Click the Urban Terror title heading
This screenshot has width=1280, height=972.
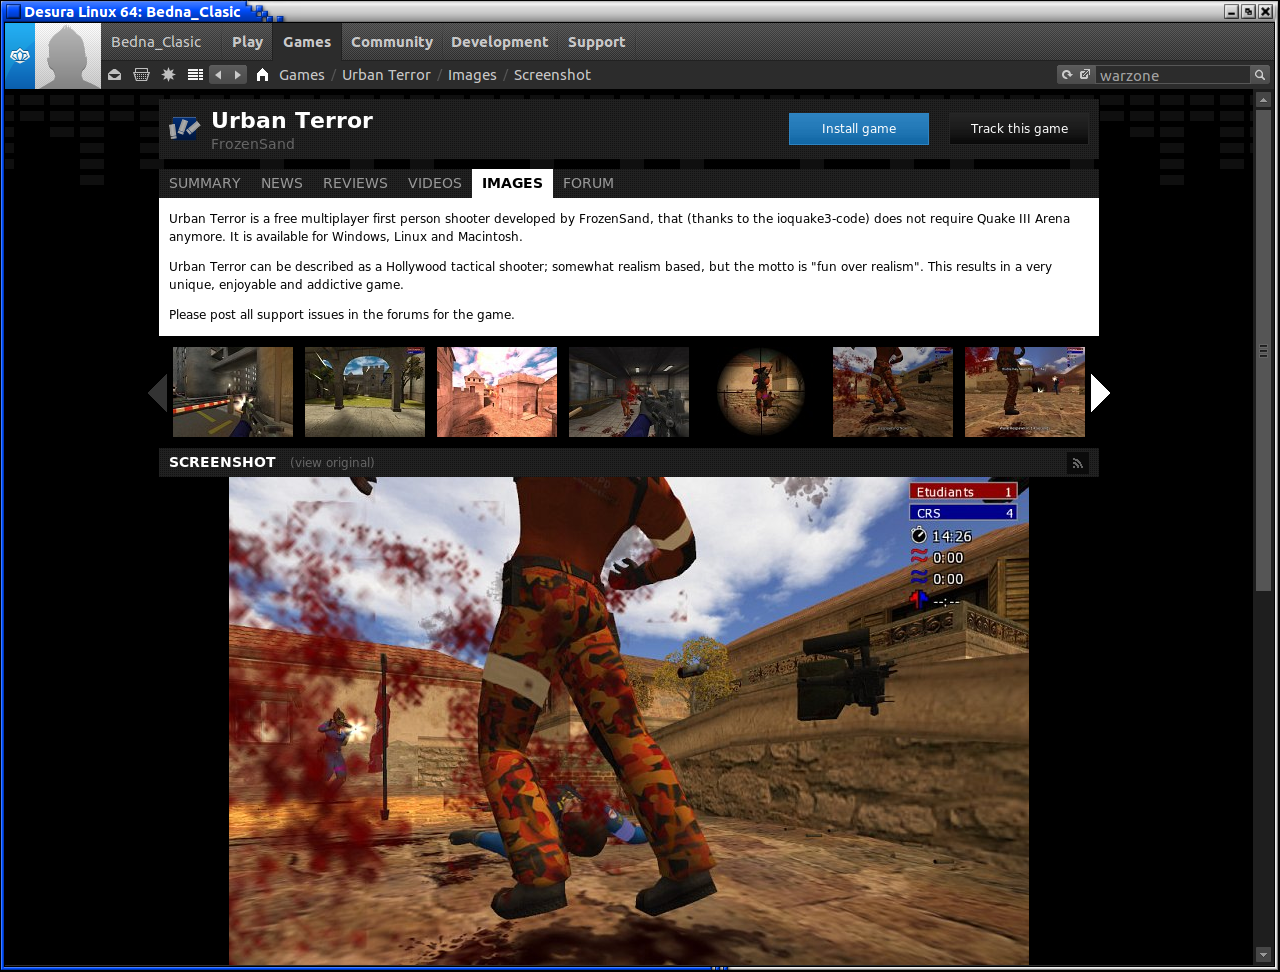[x=292, y=121]
